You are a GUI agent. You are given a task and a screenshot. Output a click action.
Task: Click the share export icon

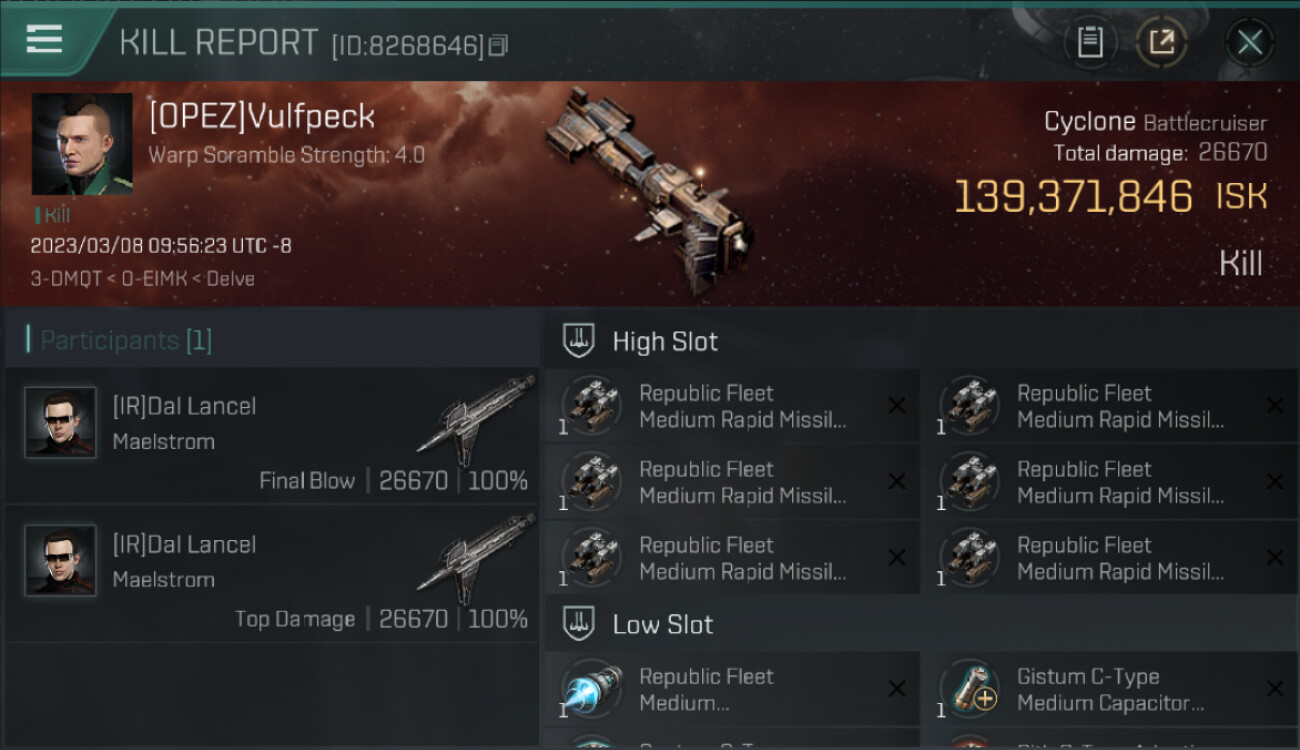coord(1161,42)
